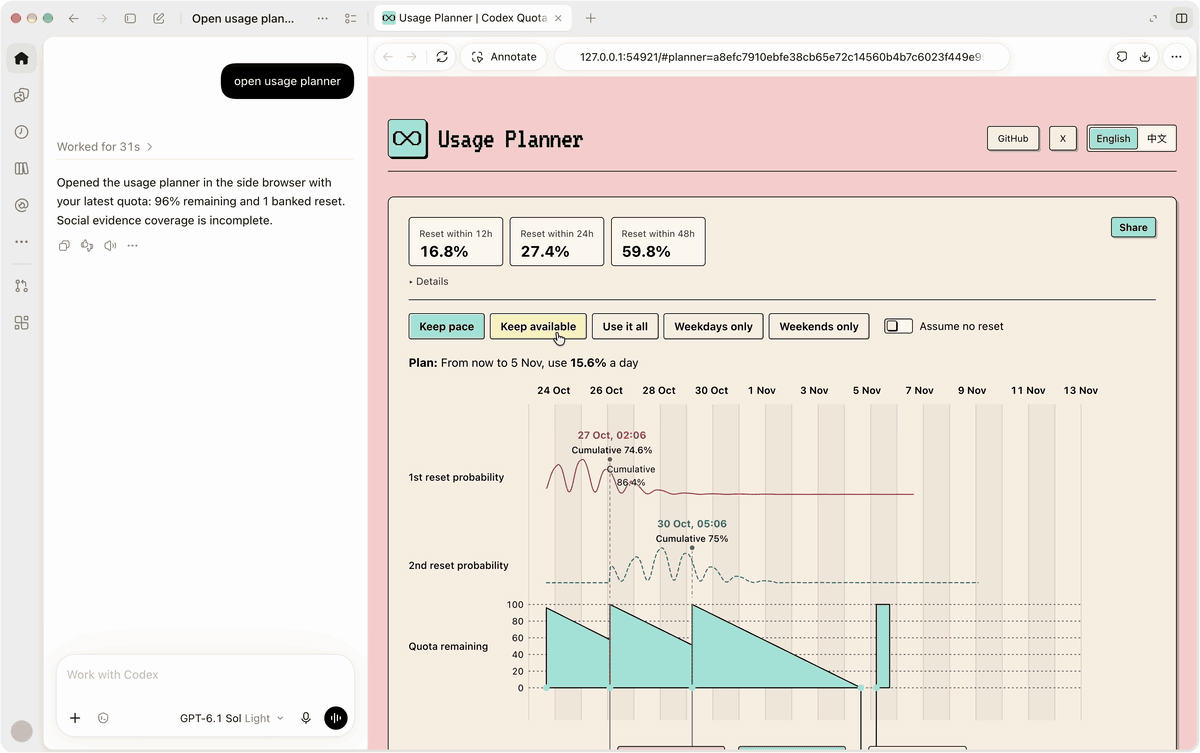Click the Usage Planner infinity logo
1200x753 pixels.
[x=407, y=139]
